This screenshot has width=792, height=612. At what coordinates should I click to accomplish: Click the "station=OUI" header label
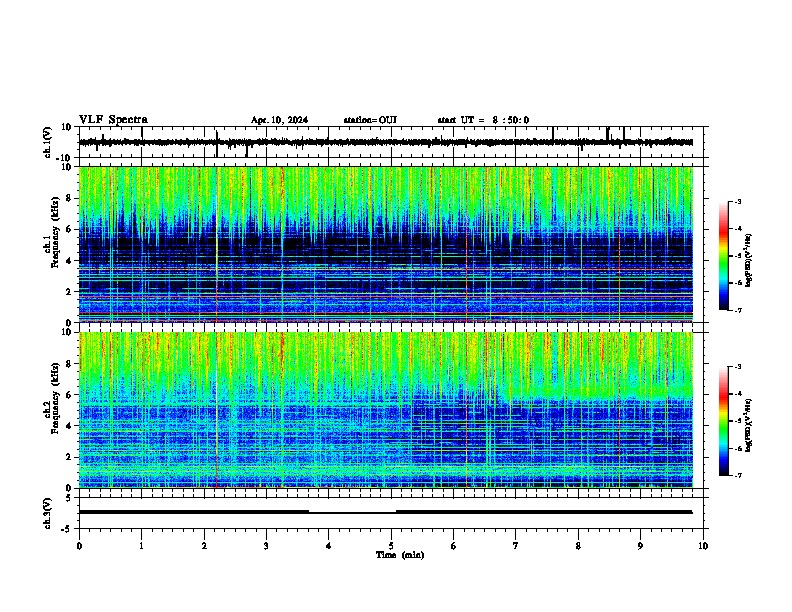click(370, 120)
